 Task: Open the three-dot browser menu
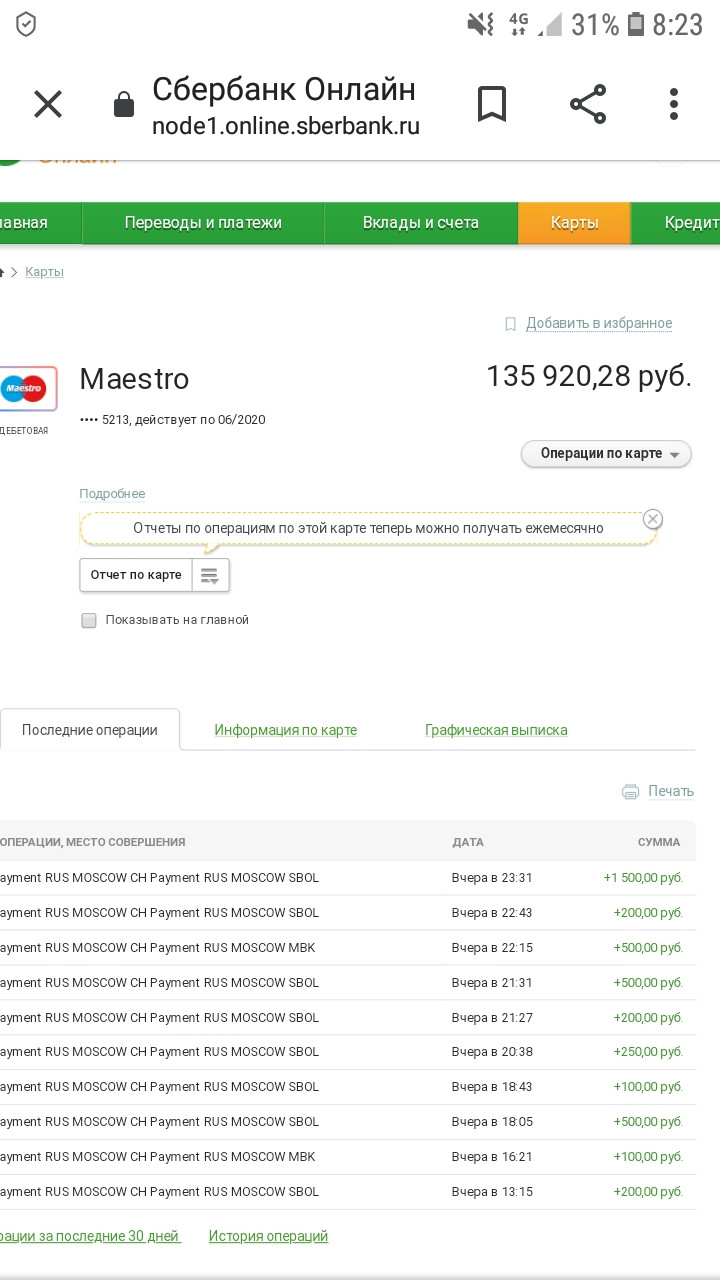tap(674, 104)
